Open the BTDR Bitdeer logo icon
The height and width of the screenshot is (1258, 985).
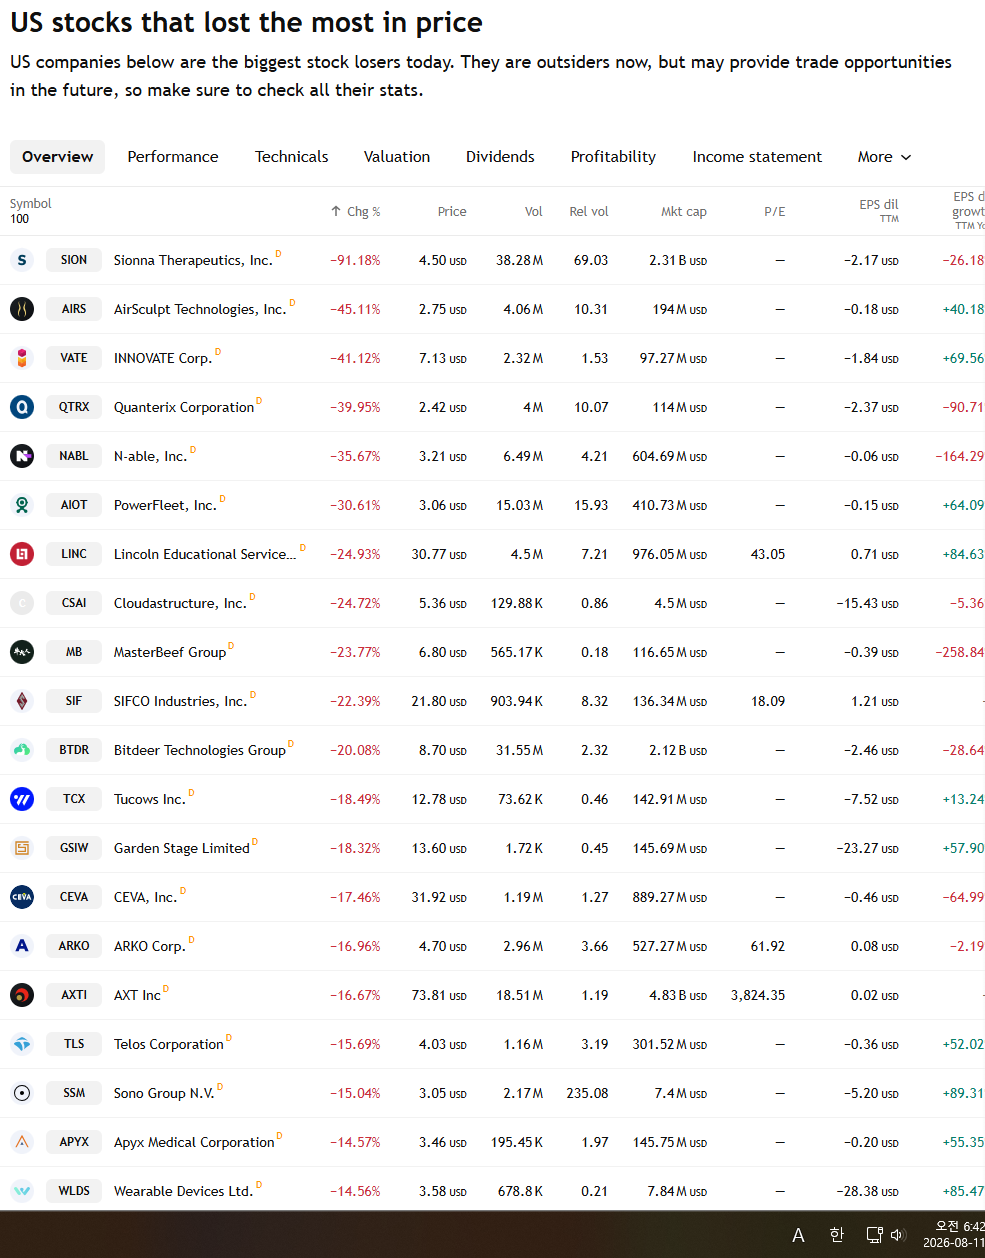point(22,750)
